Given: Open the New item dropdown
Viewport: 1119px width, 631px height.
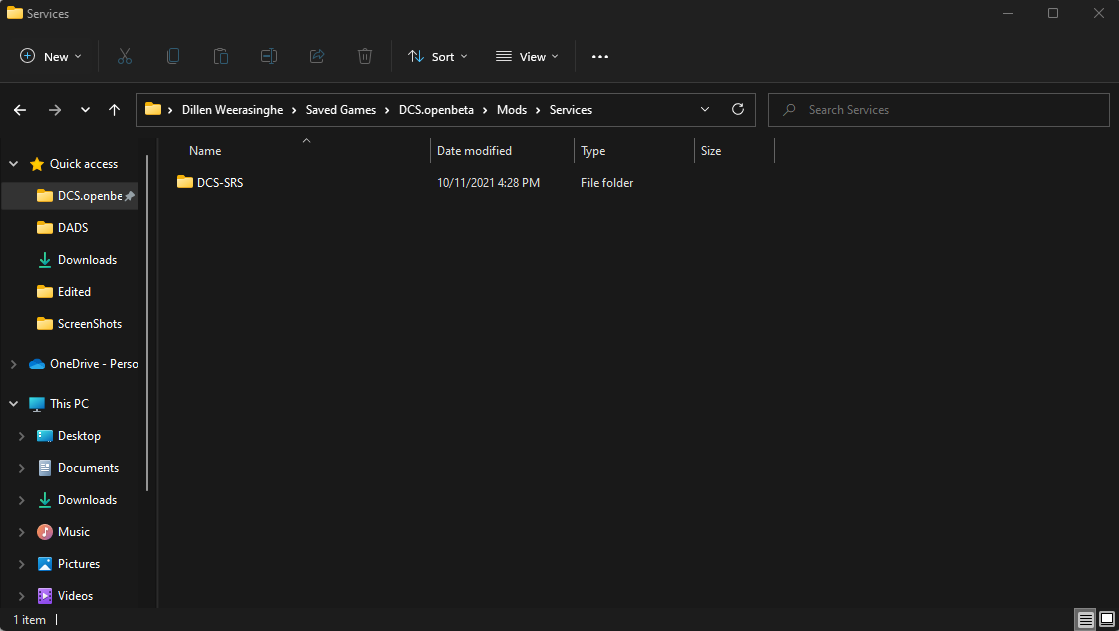Looking at the screenshot, I should (51, 56).
